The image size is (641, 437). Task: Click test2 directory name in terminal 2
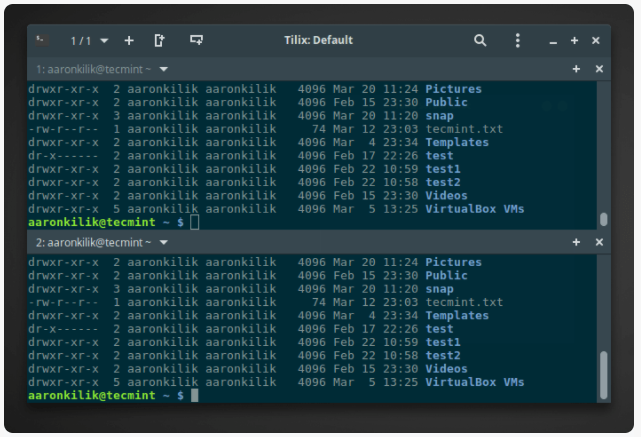pos(443,356)
